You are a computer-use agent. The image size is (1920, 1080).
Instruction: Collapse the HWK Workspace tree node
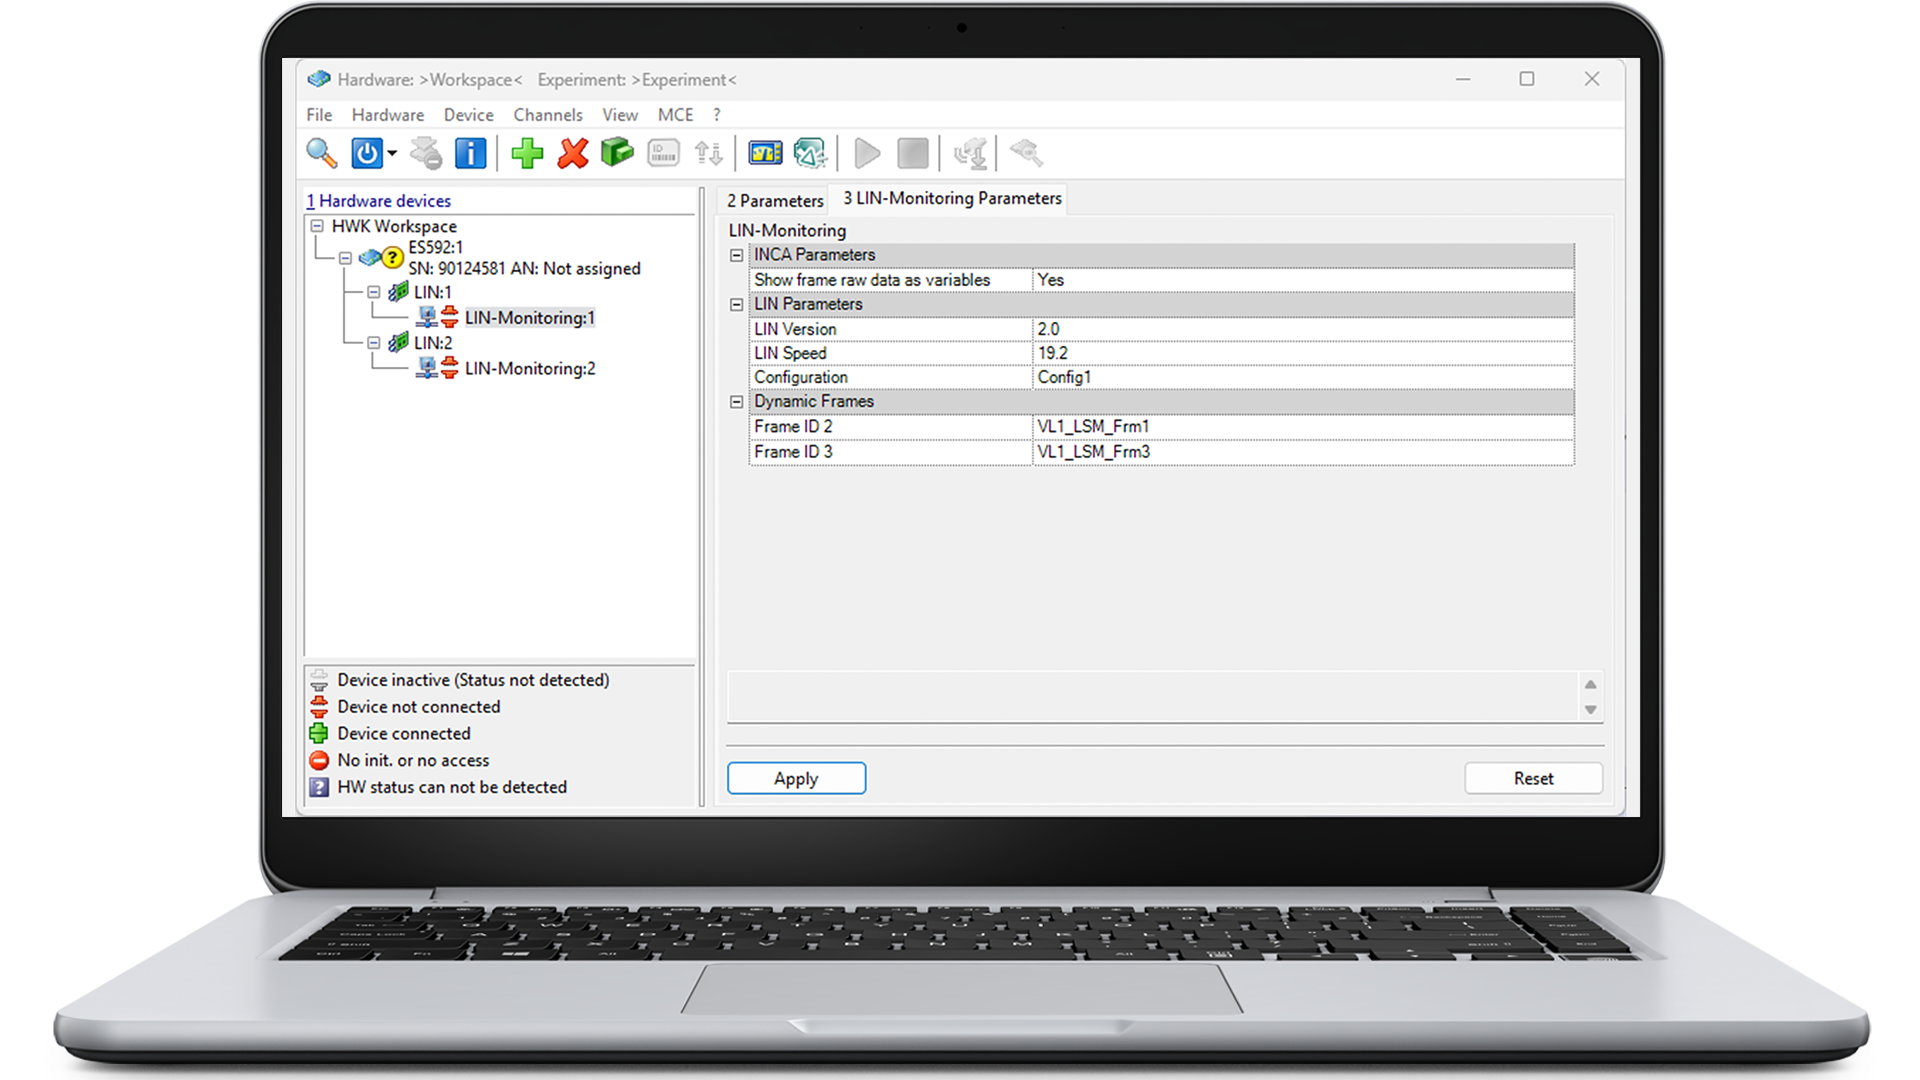click(x=317, y=226)
